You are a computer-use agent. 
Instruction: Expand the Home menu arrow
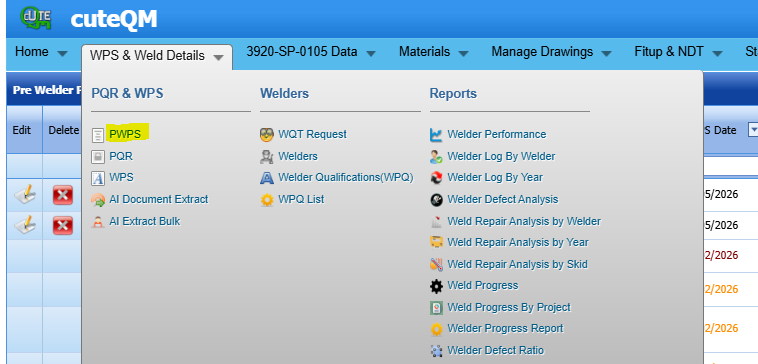pos(62,54)
